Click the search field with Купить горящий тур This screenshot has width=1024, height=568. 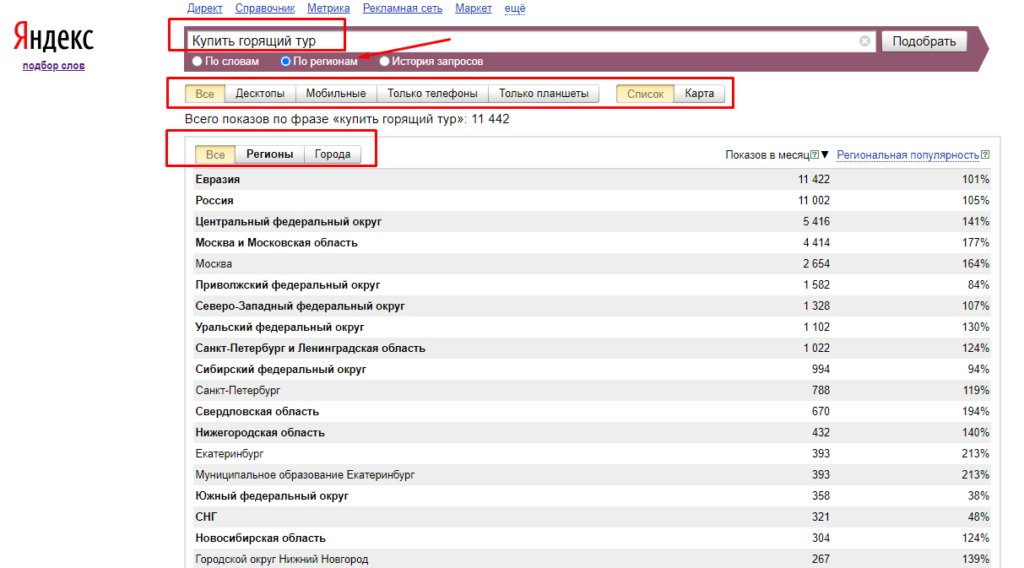pos(520,41)
